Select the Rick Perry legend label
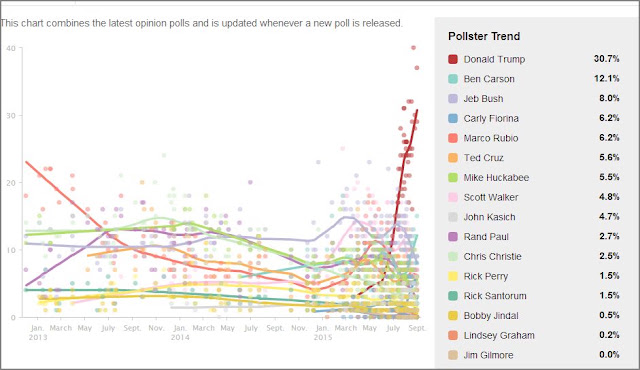Image resolution: width=640 pixels, height=370 pixels. (486, 276)
